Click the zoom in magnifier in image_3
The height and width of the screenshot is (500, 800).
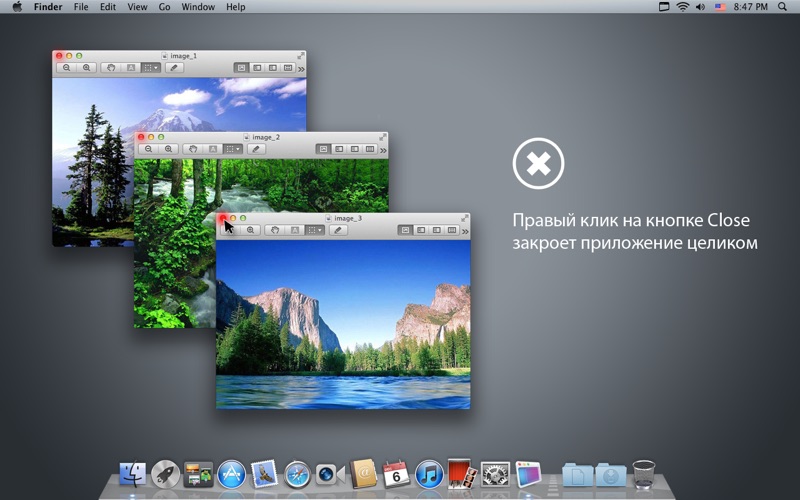tap(251, 230)
